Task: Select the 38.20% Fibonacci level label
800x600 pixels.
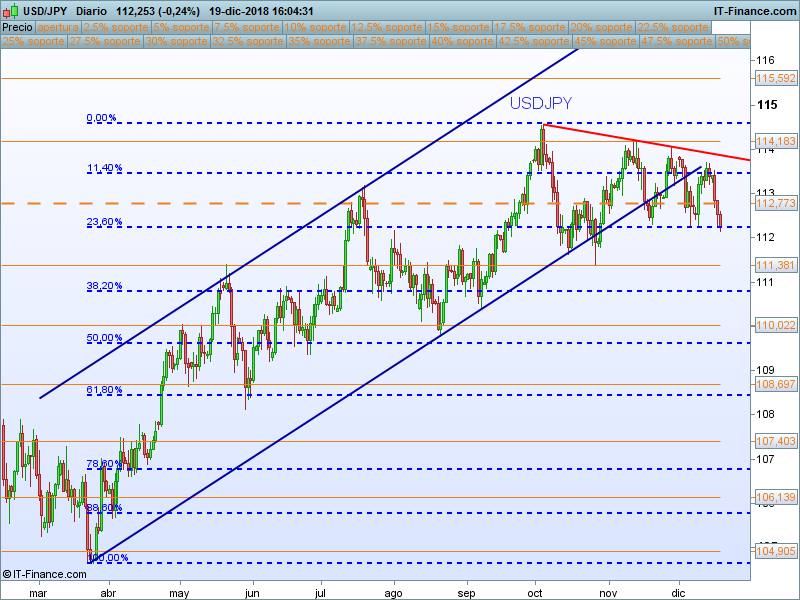Action: 105,286
